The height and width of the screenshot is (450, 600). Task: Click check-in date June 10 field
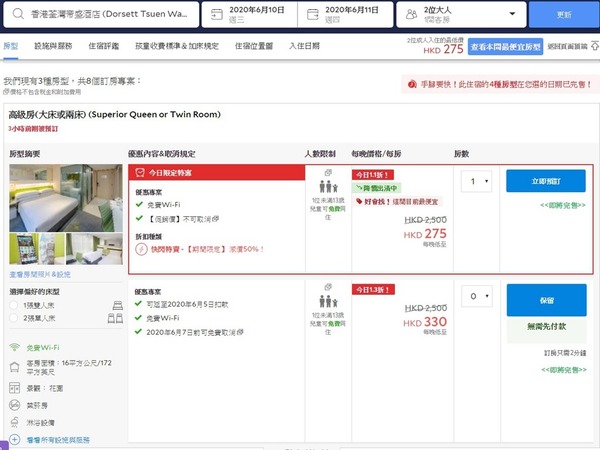coord(249,15)
